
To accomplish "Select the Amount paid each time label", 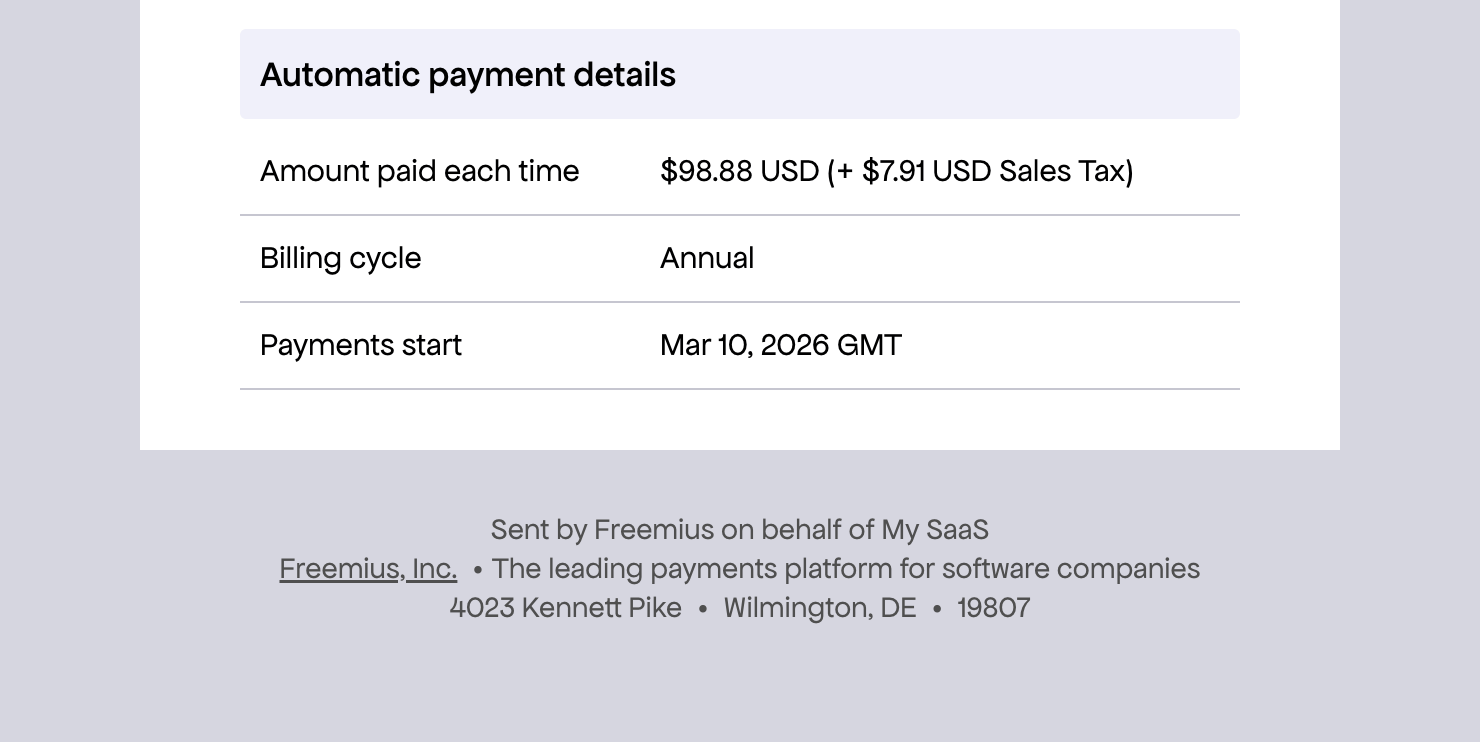I will point(419,172).
